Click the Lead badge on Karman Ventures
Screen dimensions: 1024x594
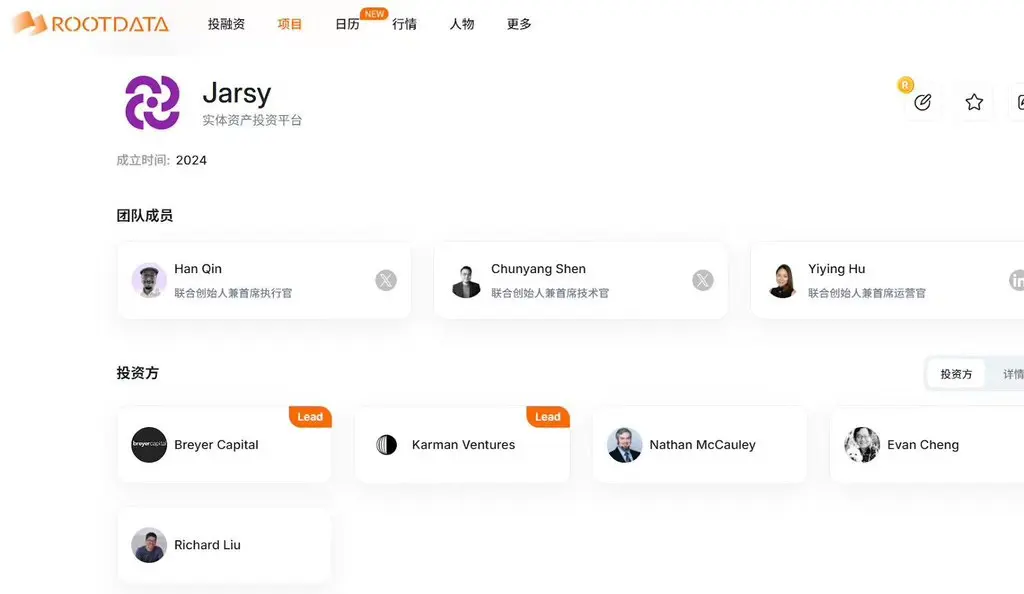point(548,417)
